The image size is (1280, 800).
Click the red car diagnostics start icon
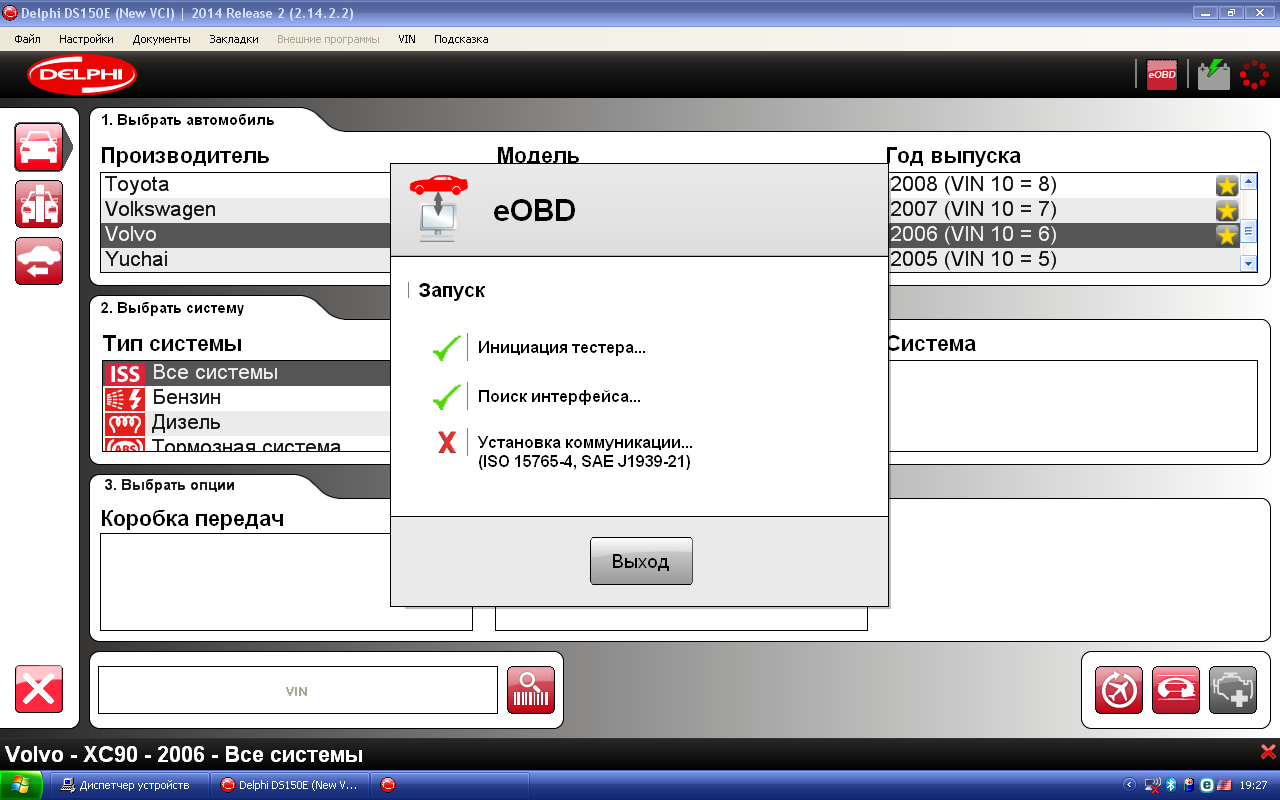click(x=1176, y=690)
